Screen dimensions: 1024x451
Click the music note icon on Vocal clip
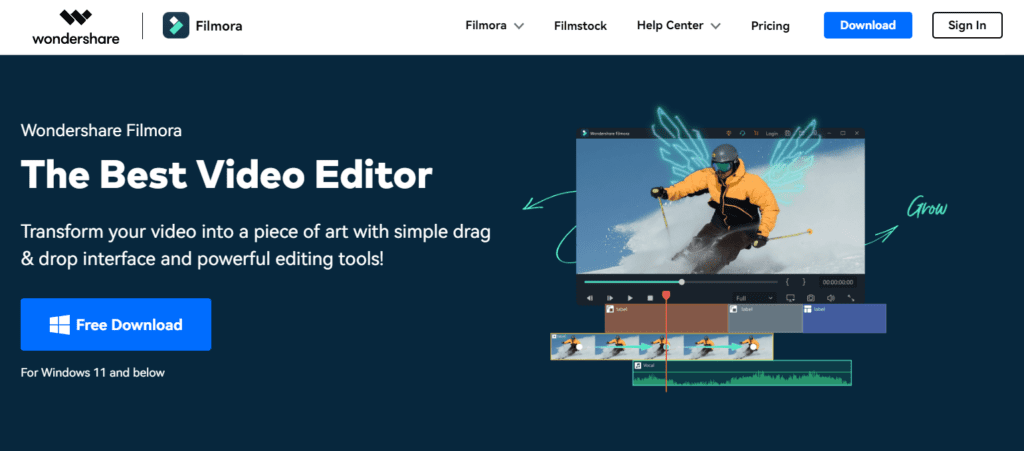pos(638,365)
